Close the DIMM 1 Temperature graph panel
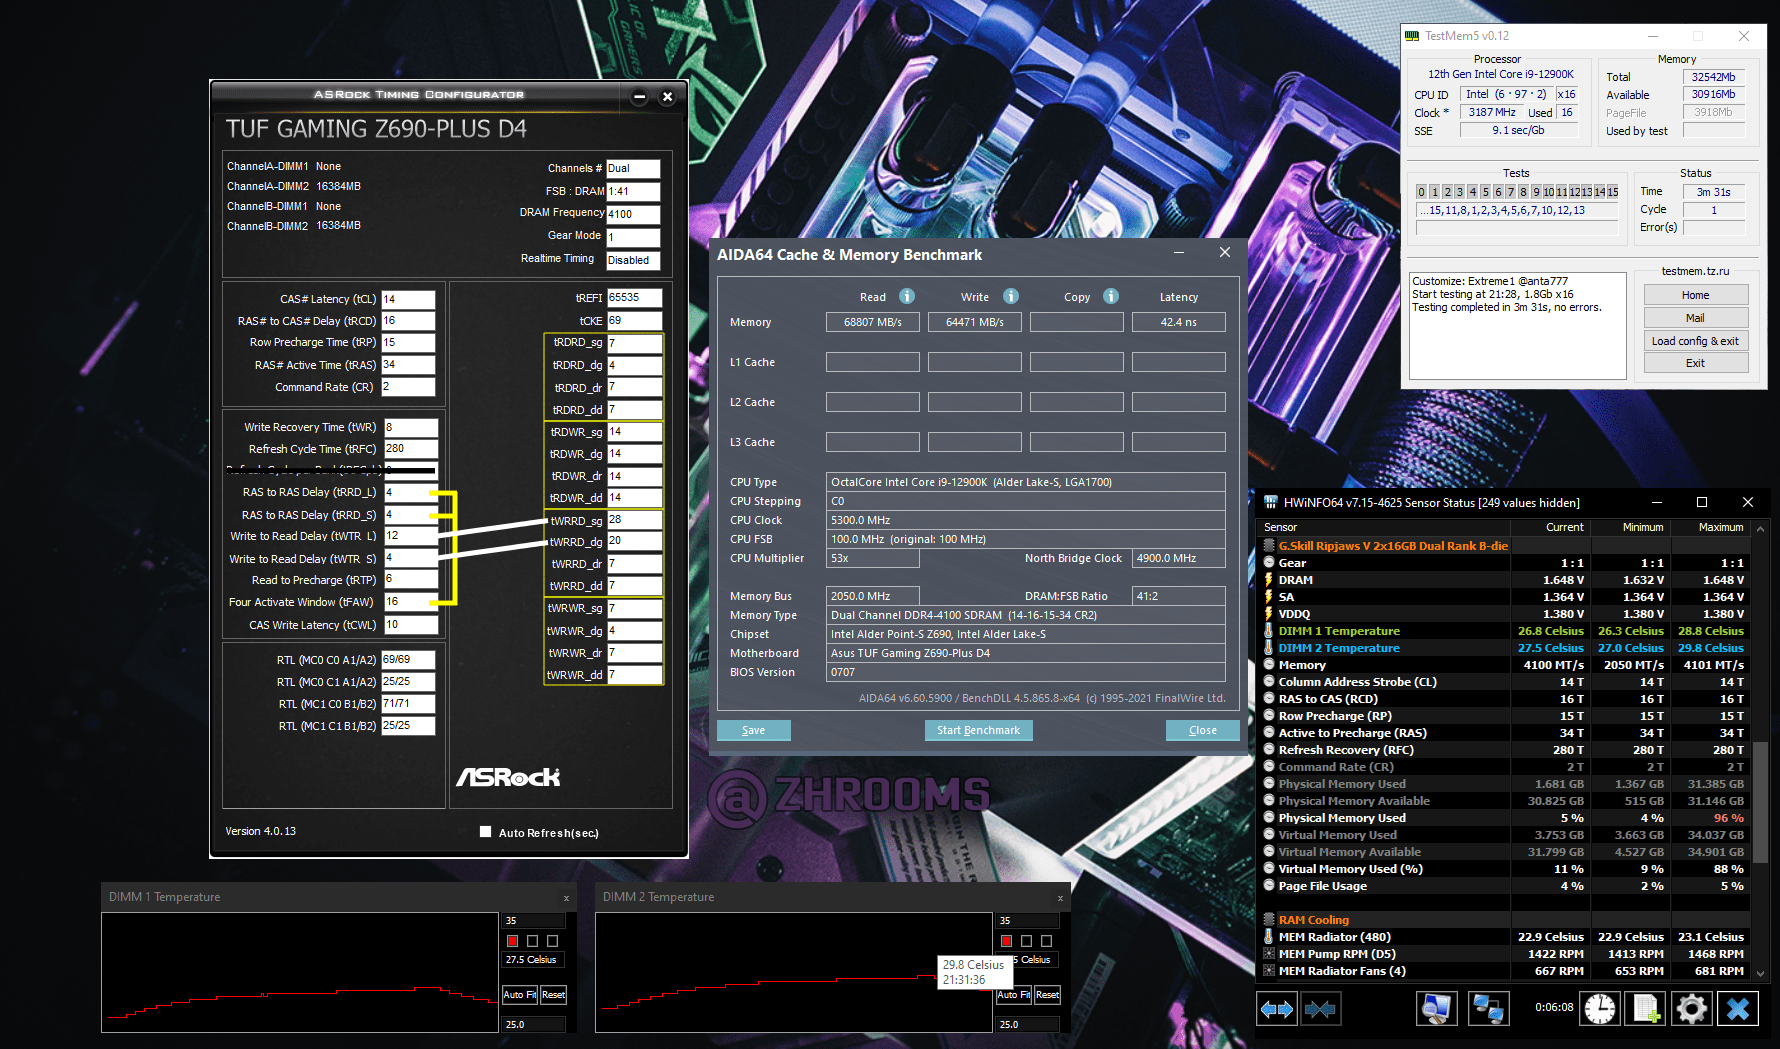 tap(566, 898)
